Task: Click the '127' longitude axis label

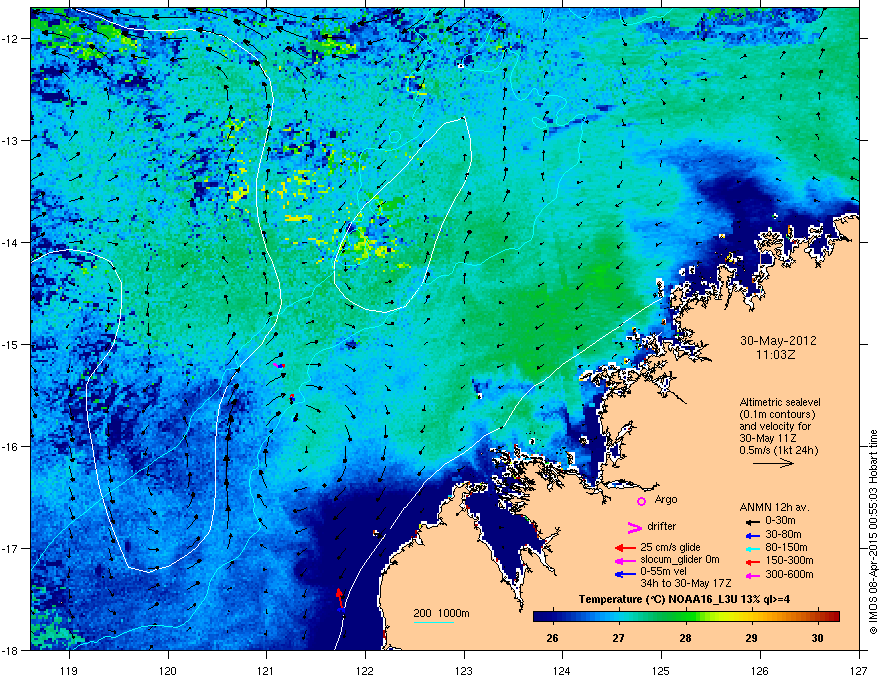Action: tap(859, 671)
